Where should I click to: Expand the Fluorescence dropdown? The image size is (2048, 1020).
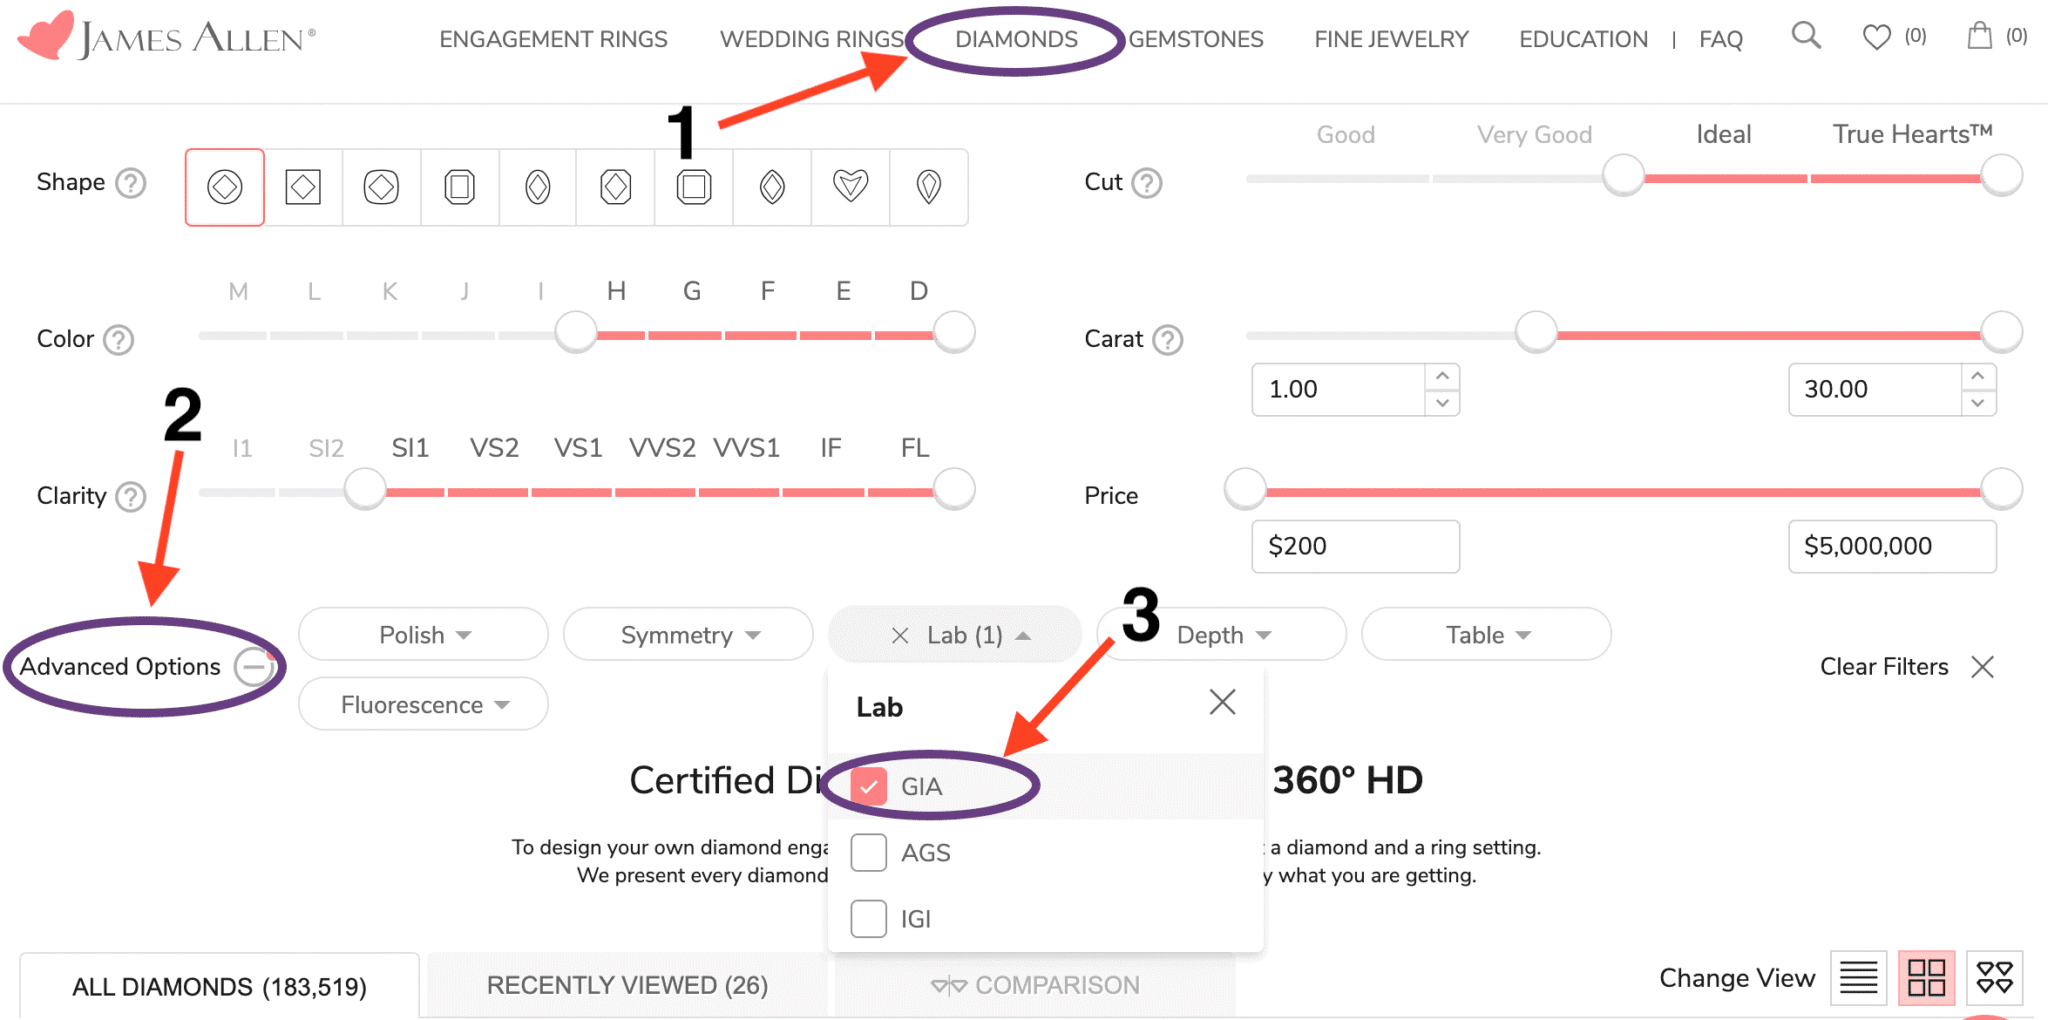tap(423, 705)
